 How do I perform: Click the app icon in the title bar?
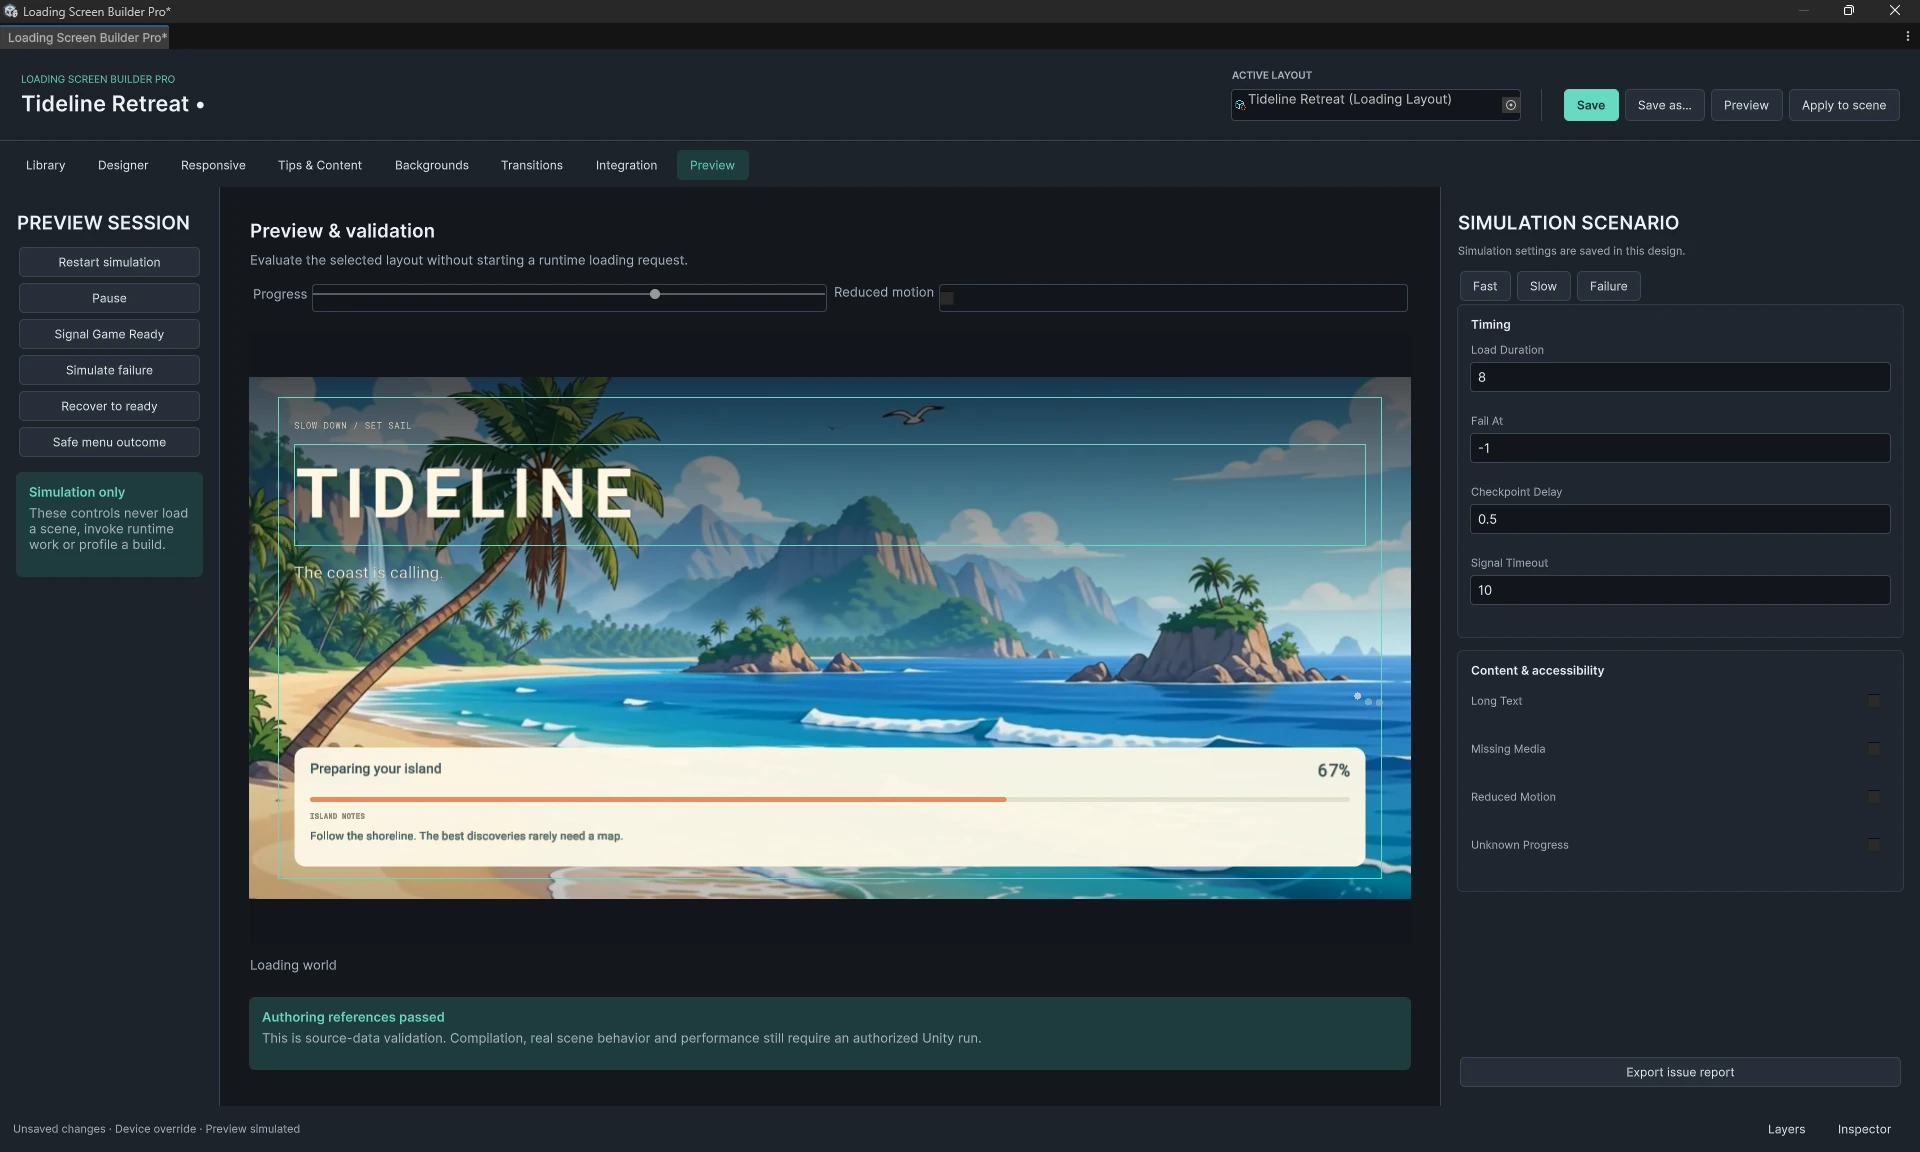coord(11,11)
